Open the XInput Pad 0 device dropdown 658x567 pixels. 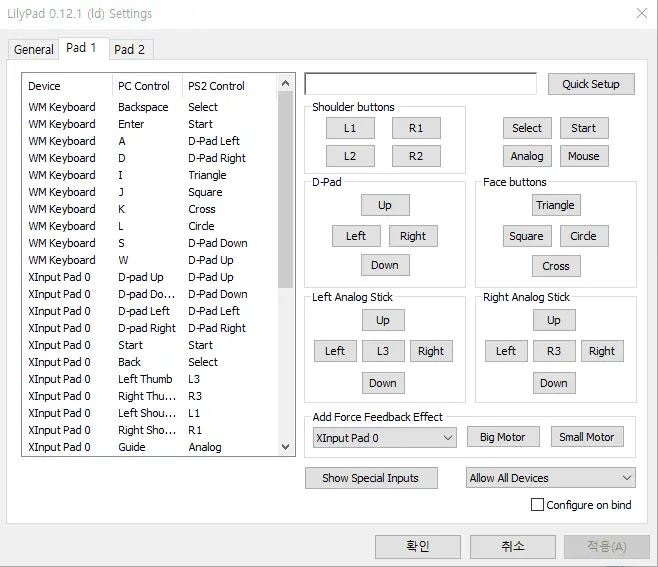click(x=384, y=438)
